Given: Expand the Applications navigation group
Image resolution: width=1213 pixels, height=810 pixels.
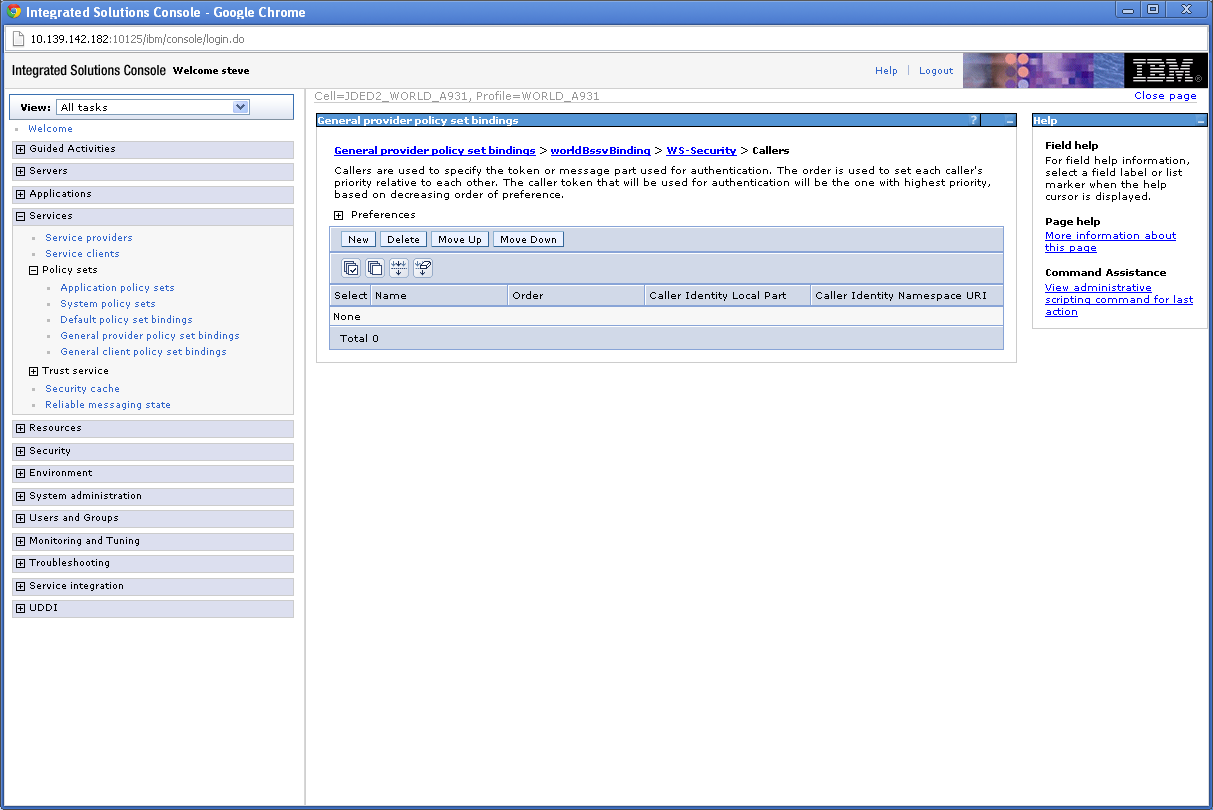Looking at the screenshot, I should tap(20, 194).
